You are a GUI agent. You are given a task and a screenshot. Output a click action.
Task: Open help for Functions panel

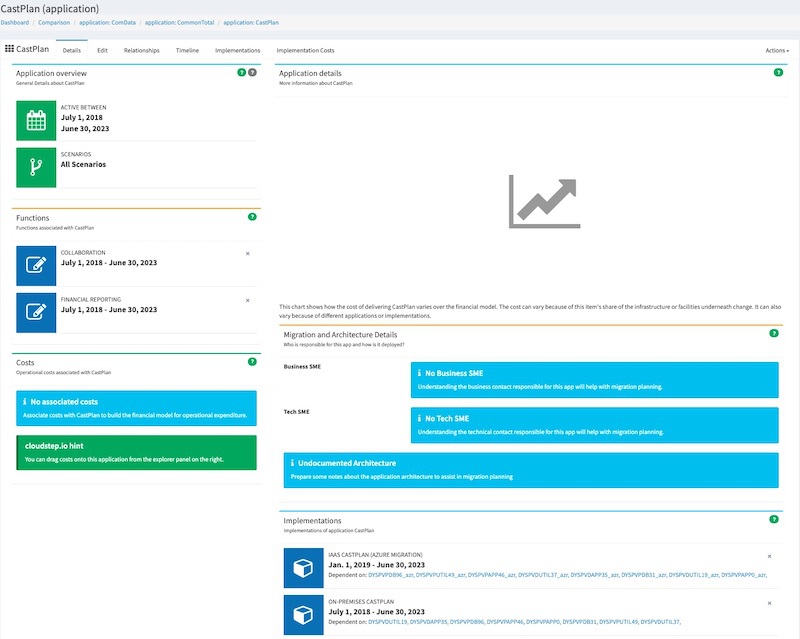click(x=252, y=217)
